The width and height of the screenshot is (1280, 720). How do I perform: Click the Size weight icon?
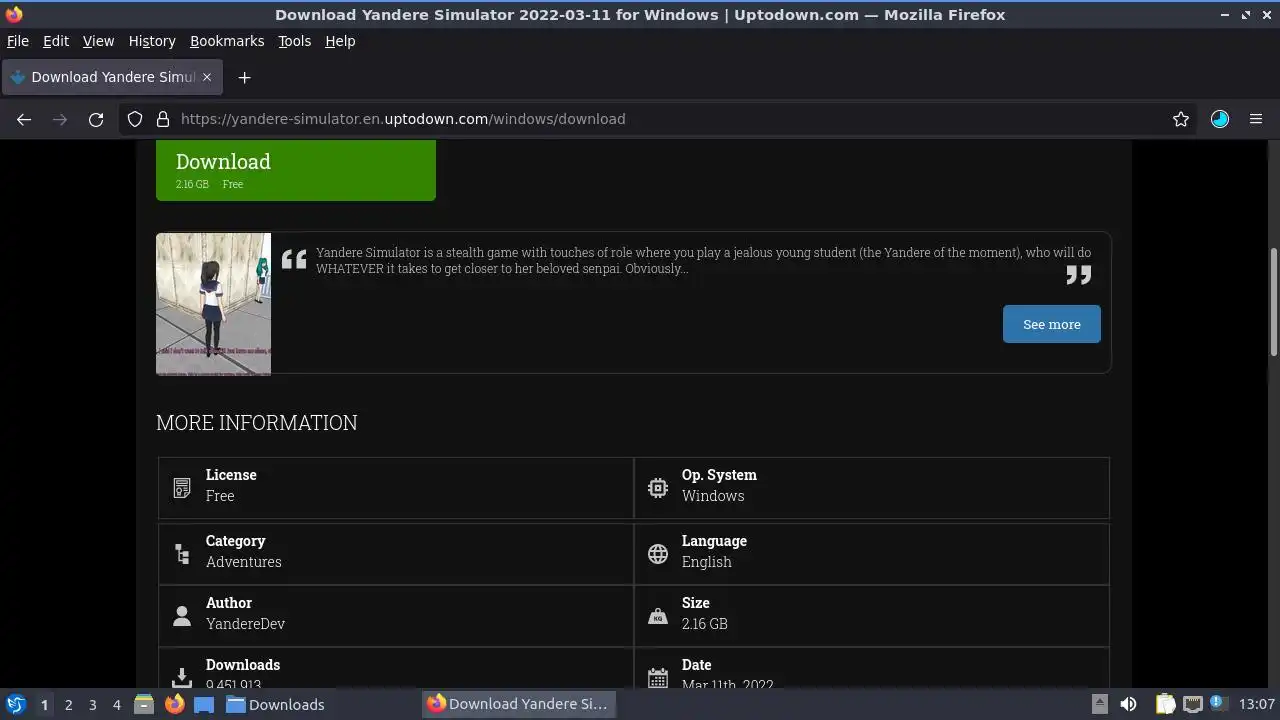click(x=658, y=616)
